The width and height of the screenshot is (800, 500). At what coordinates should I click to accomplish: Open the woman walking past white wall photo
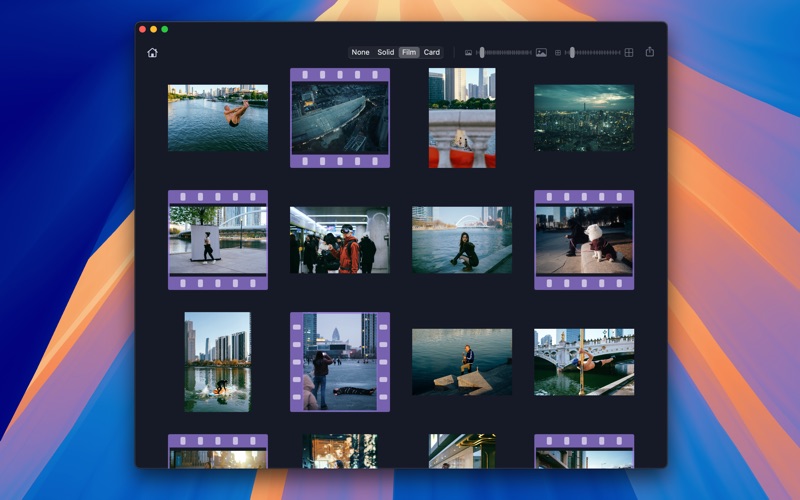point(218,240)
